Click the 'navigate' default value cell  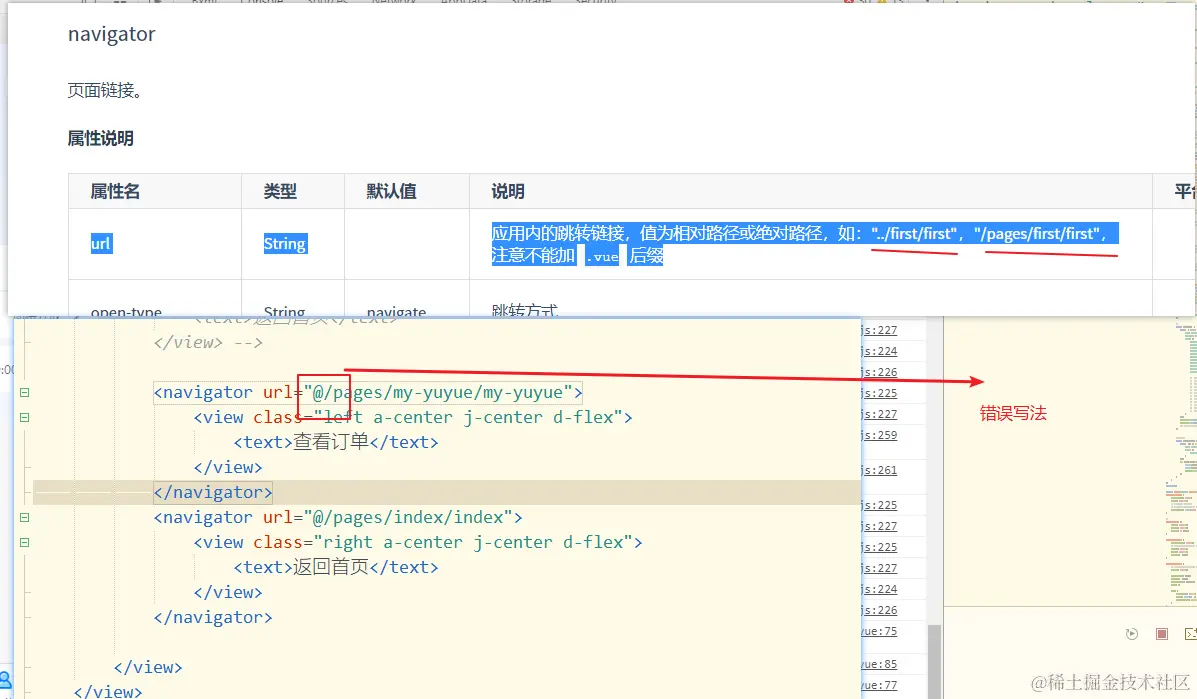coord(396,311)
